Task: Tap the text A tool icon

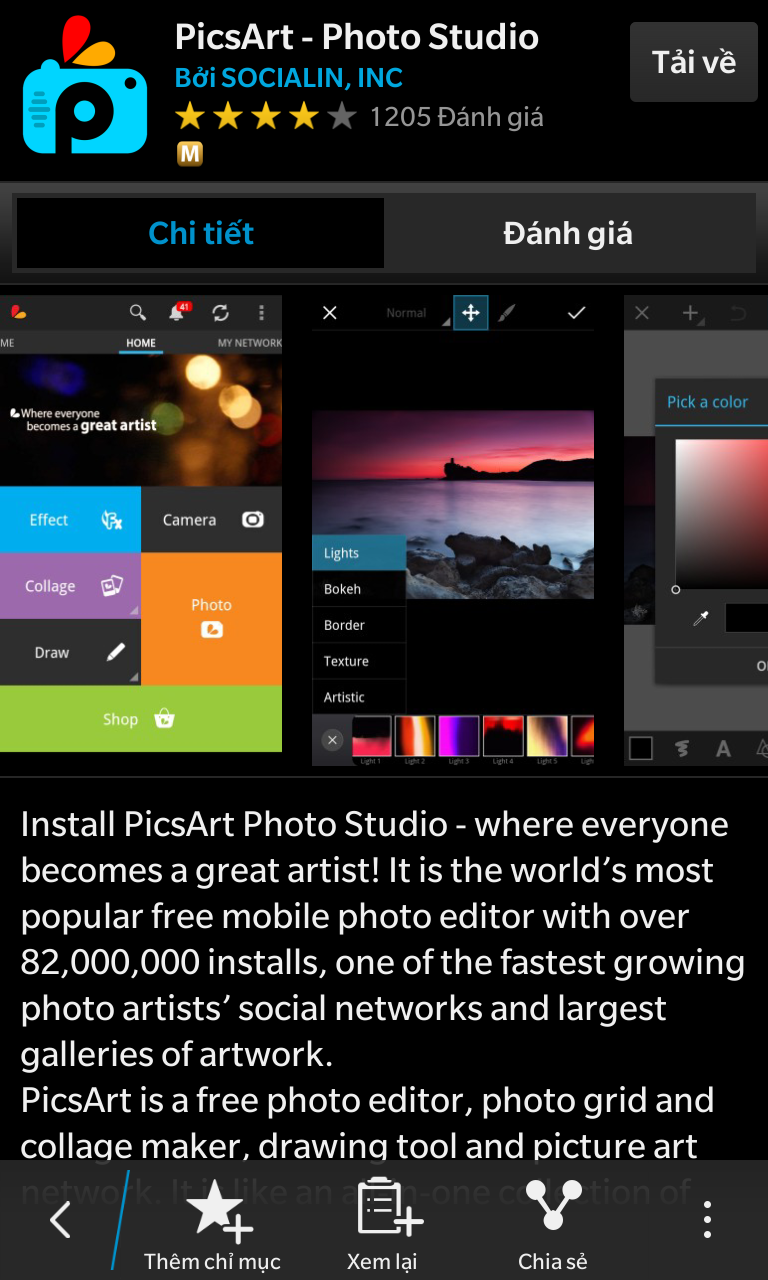Action: [x=723, y=748]
